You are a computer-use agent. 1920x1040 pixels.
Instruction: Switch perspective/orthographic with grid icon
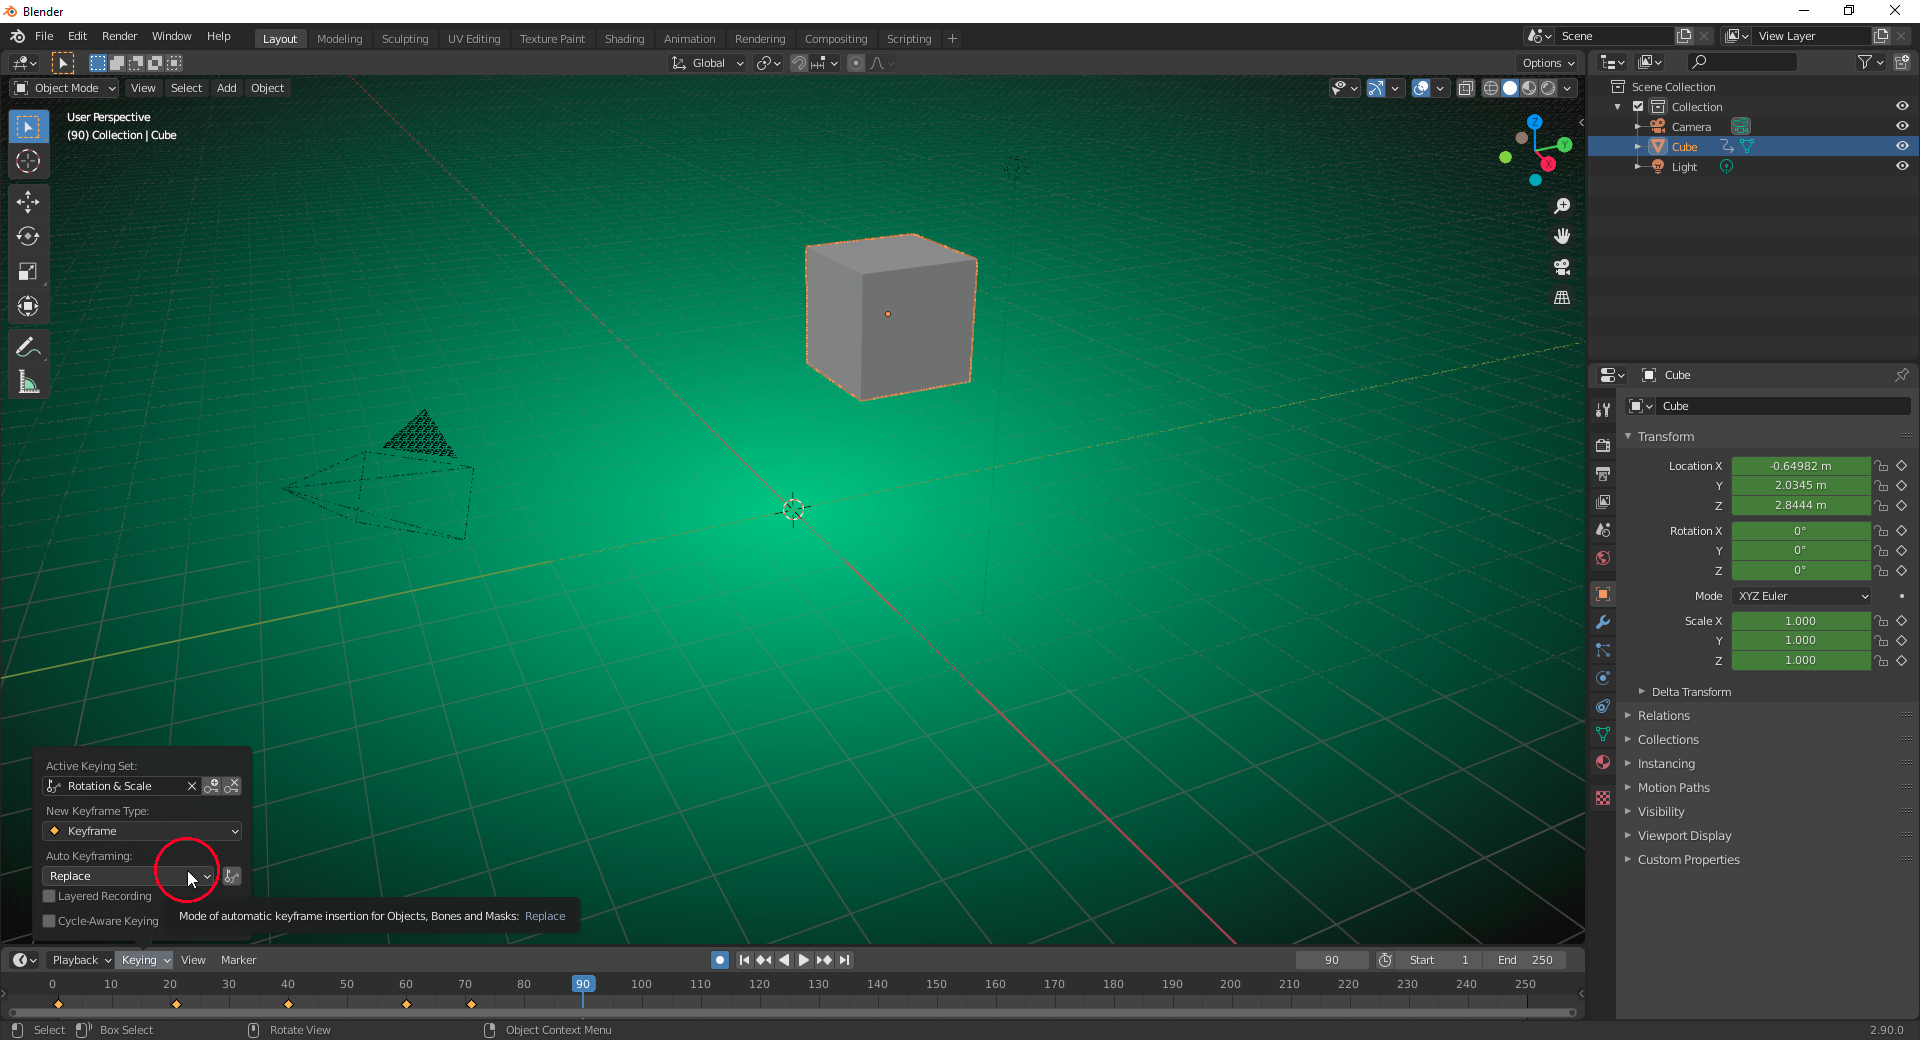(1562, 298)
